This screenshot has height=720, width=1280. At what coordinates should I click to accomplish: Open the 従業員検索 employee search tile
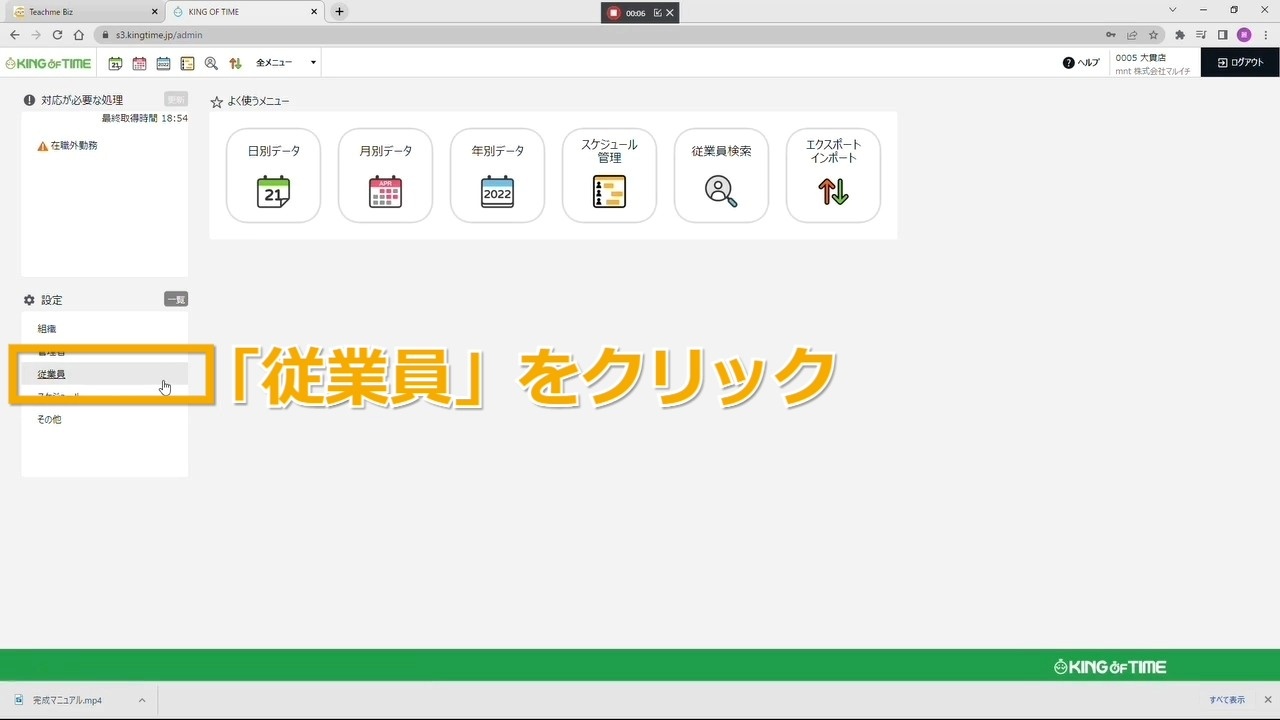pyautogui.click(x=721, y=175)
